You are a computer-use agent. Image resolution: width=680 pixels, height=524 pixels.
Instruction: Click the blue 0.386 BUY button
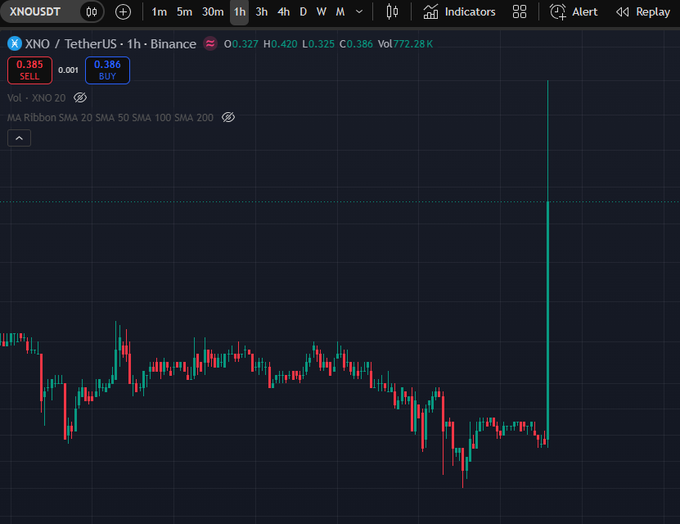pyautogui.click(x=108, y=70)
